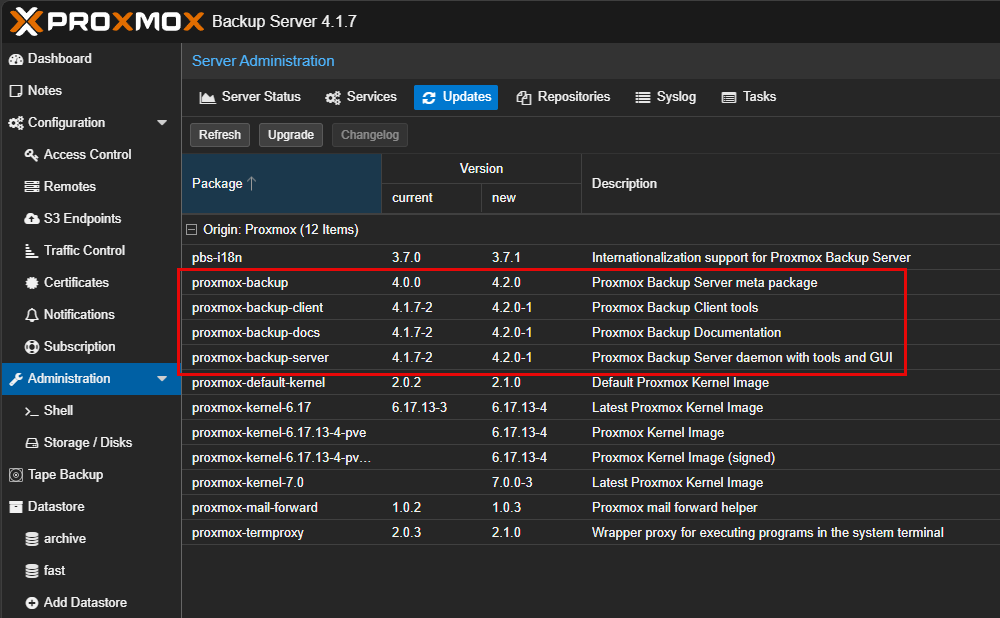Click the Dashboard icon in sidebar
The width and height of the screenshot is (1000, 618).
(16, 59)
